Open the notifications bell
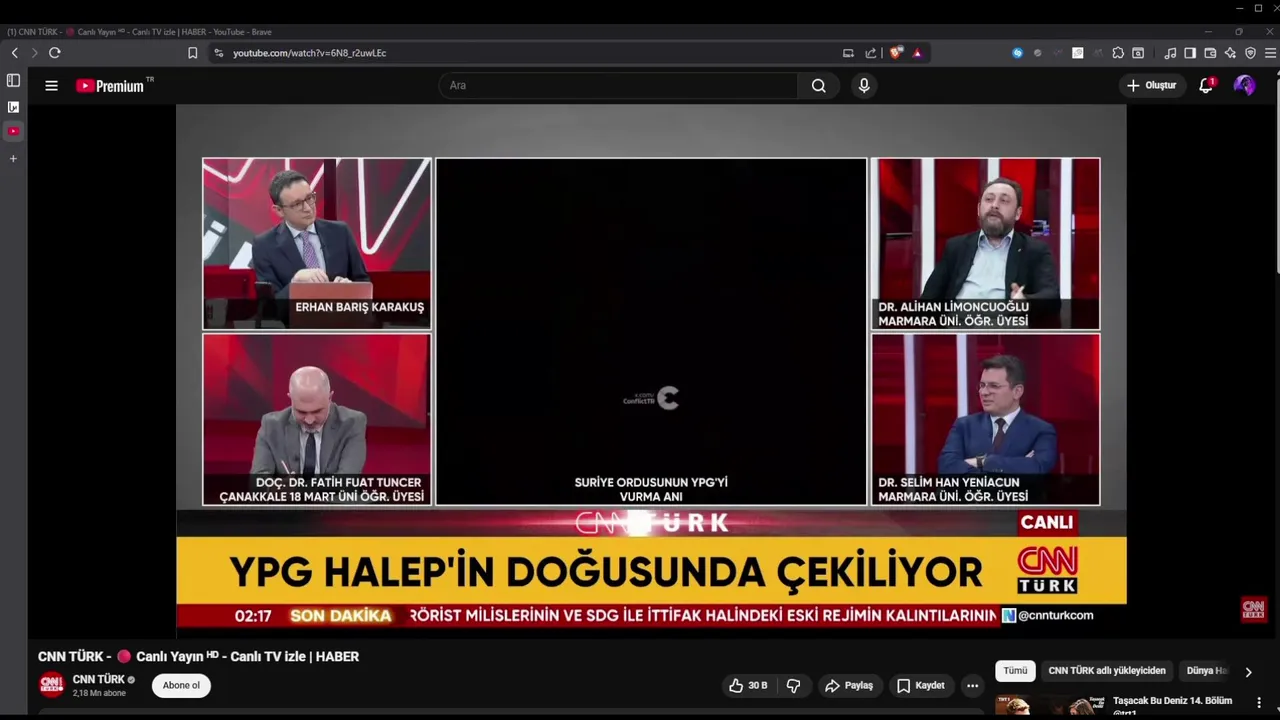 [x=1206, y=85]
